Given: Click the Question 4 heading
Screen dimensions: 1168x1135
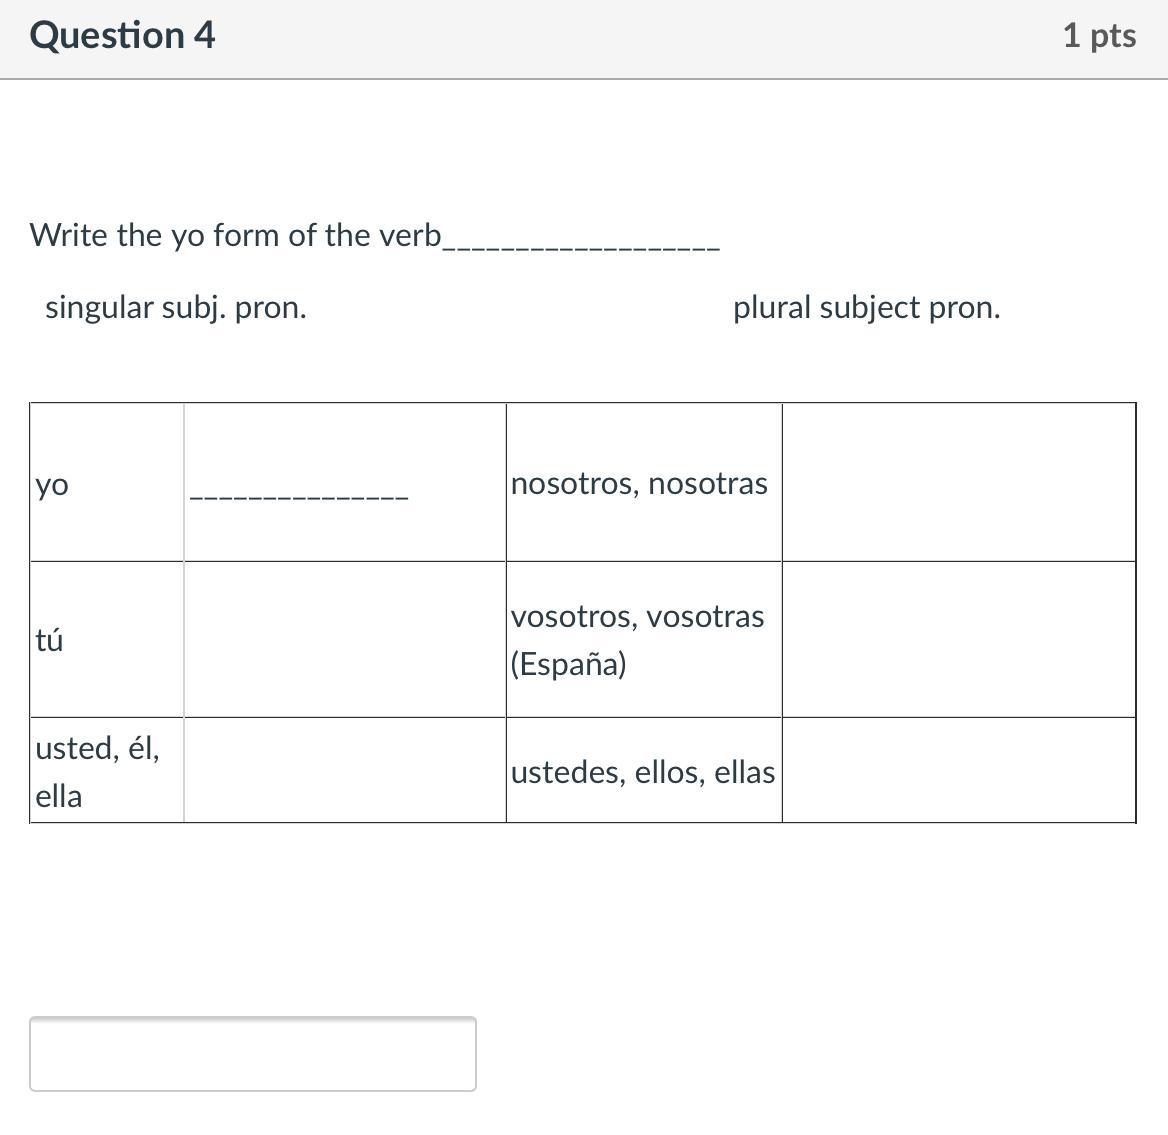Looking at the screenshot, I should click(x=122, y=35).
